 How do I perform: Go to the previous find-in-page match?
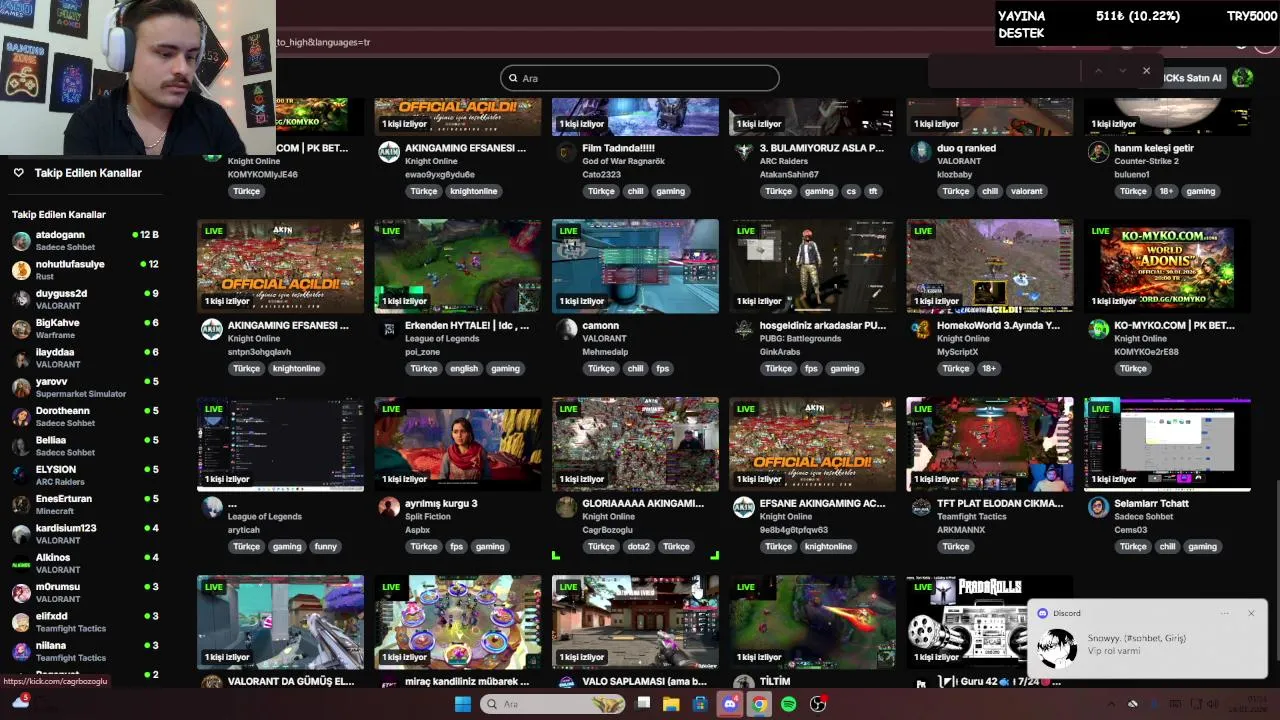pos(1098,71)
